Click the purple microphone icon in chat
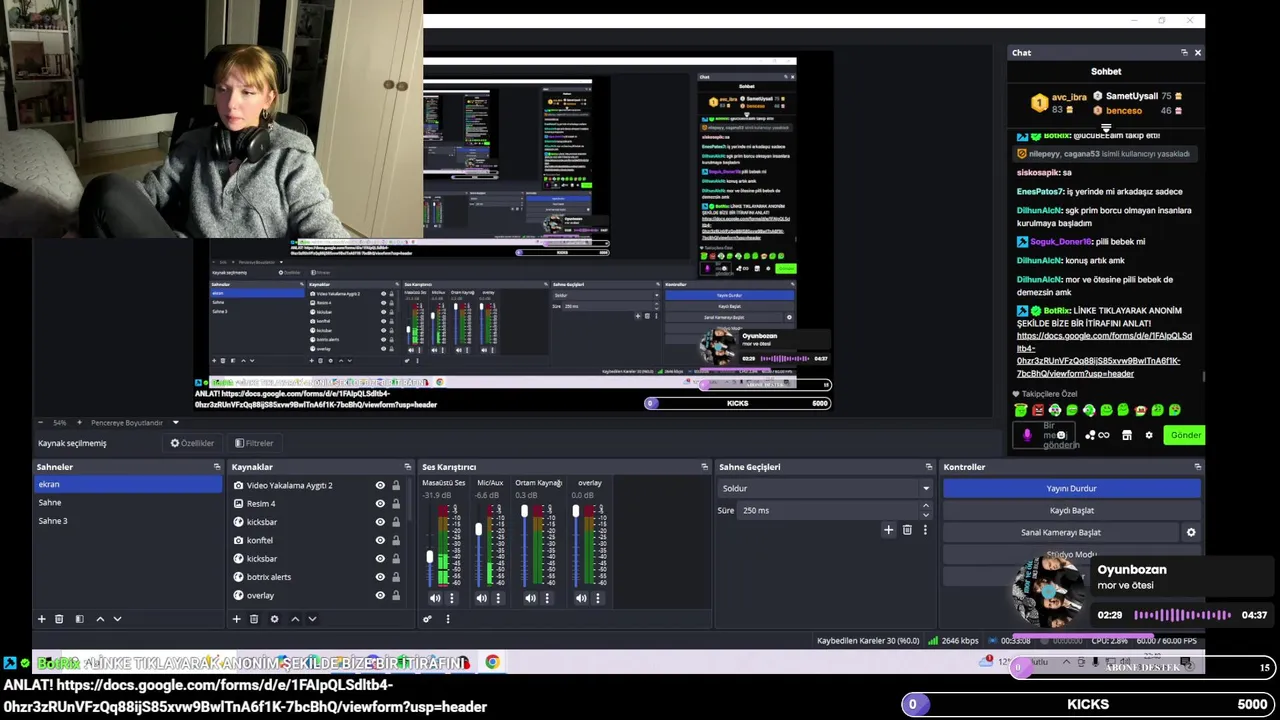Screen dimensions: 1280x720 pos(1027,435)
